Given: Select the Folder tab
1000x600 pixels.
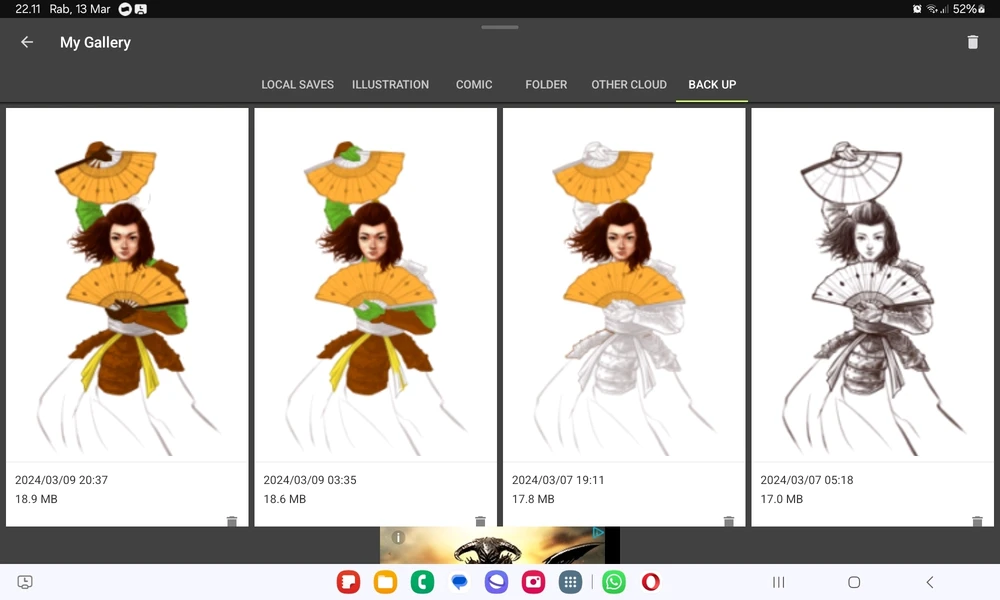Looking at the screenshot, I should (x=546, y=85).
